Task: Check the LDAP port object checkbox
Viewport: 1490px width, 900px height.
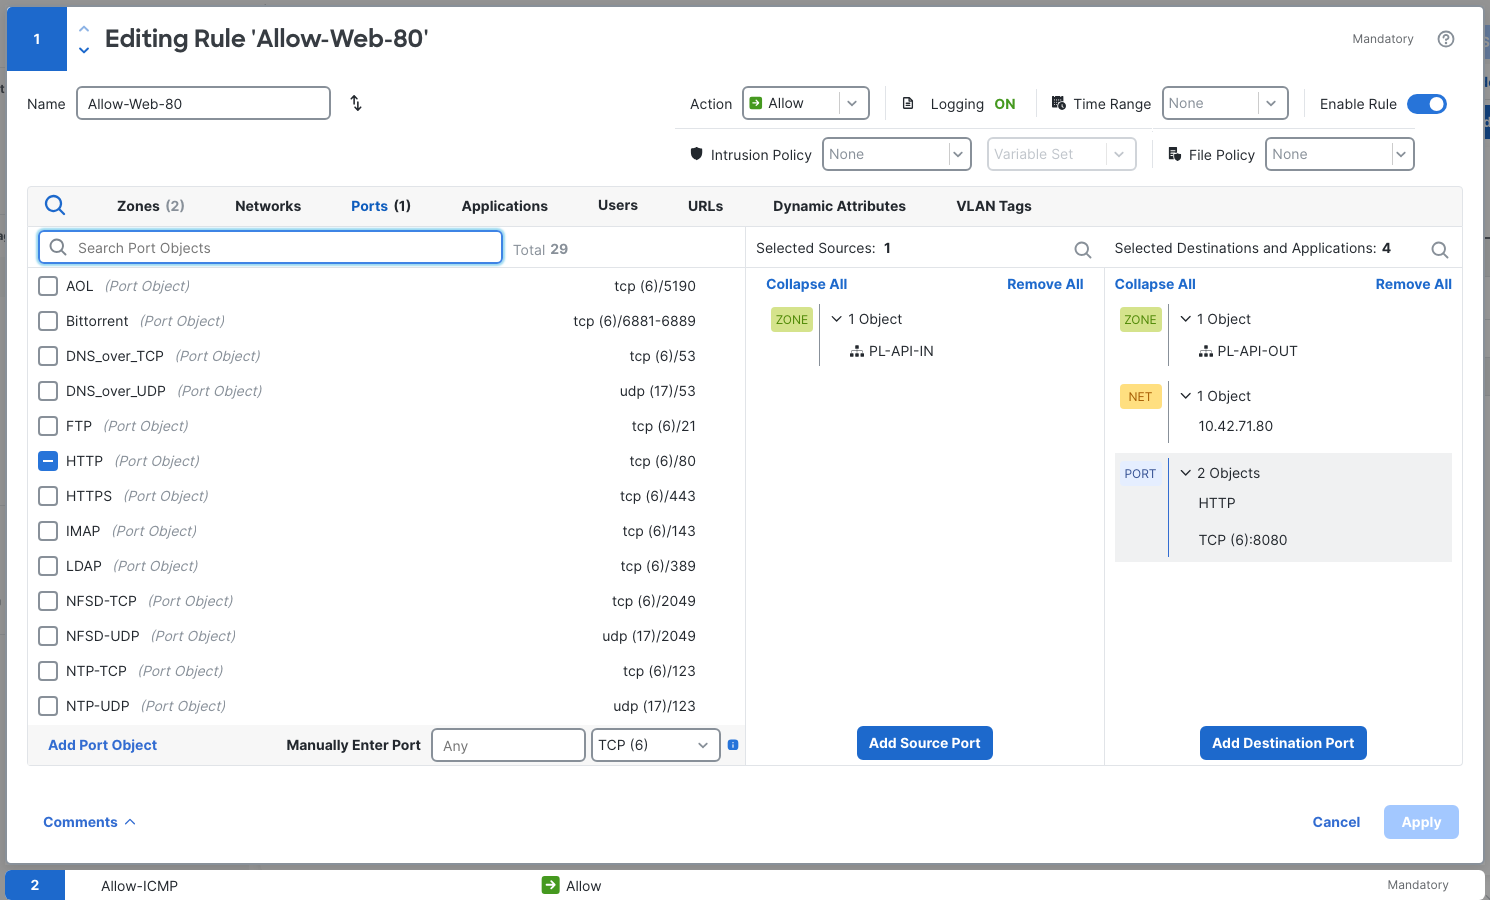Action: (x=48, y=566)
